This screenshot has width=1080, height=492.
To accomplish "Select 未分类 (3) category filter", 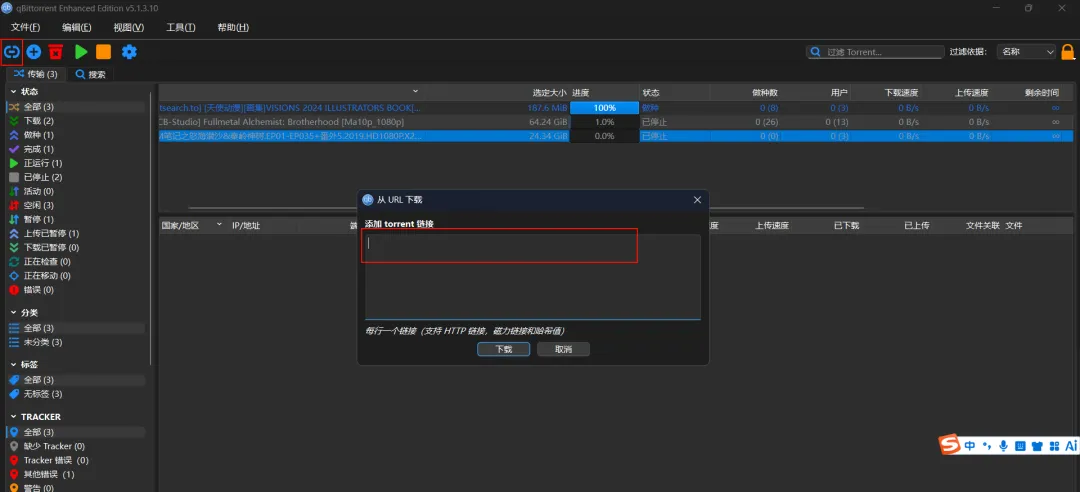I will 76,342.
